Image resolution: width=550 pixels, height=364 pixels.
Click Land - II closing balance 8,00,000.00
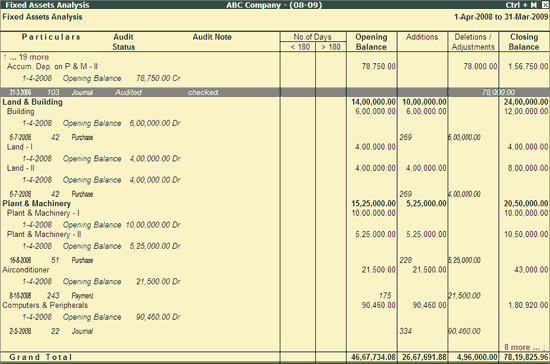click(x=528, y=168)
